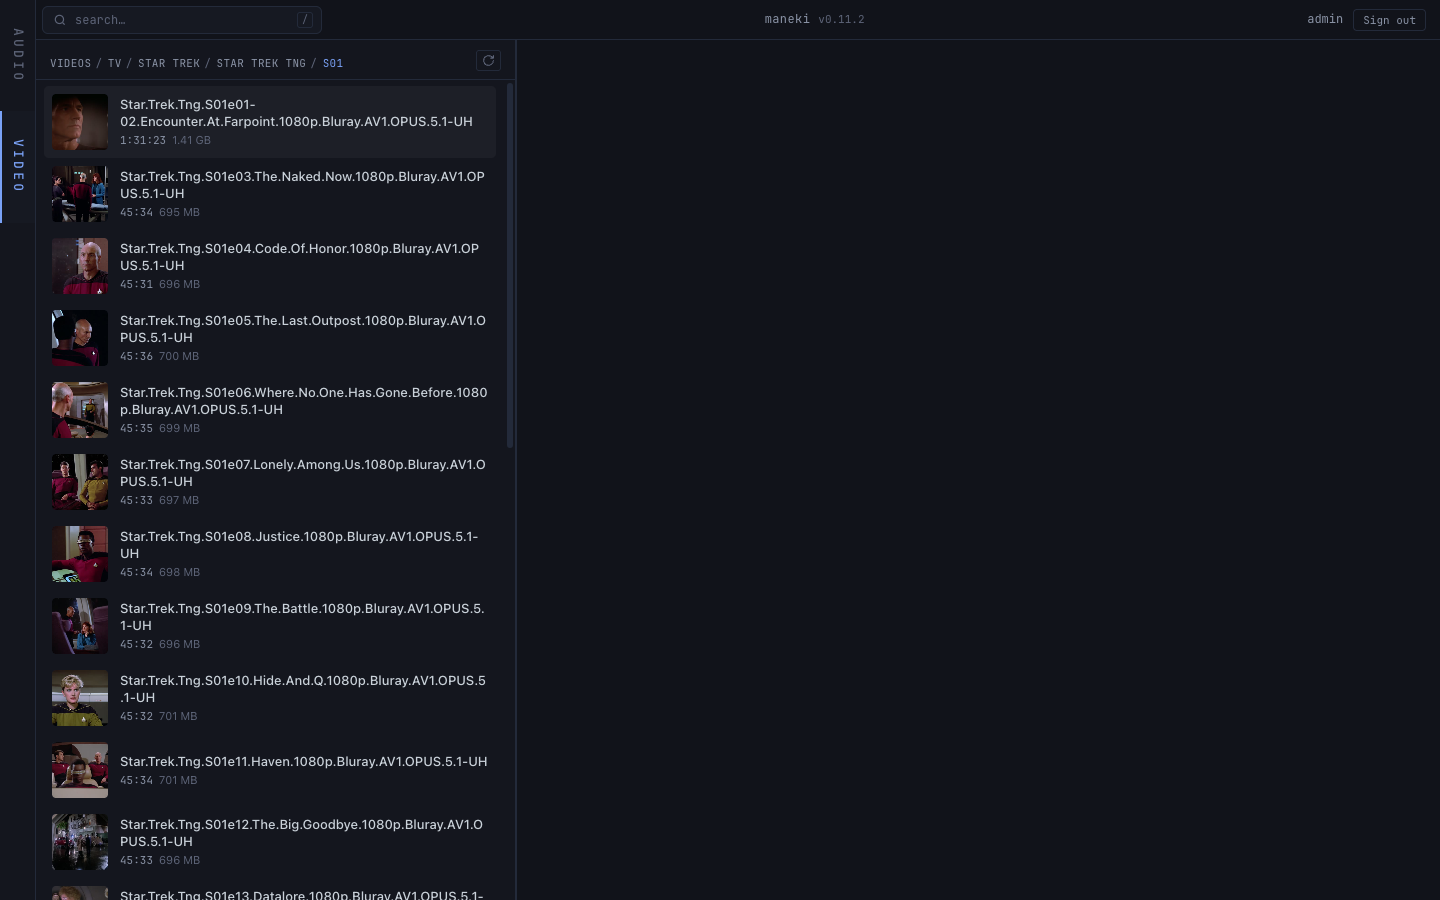Select S01e01-02 Encounter At Farpoint title
The height and width of the screenshot is (900, 1440).
(x=296, y=113)
